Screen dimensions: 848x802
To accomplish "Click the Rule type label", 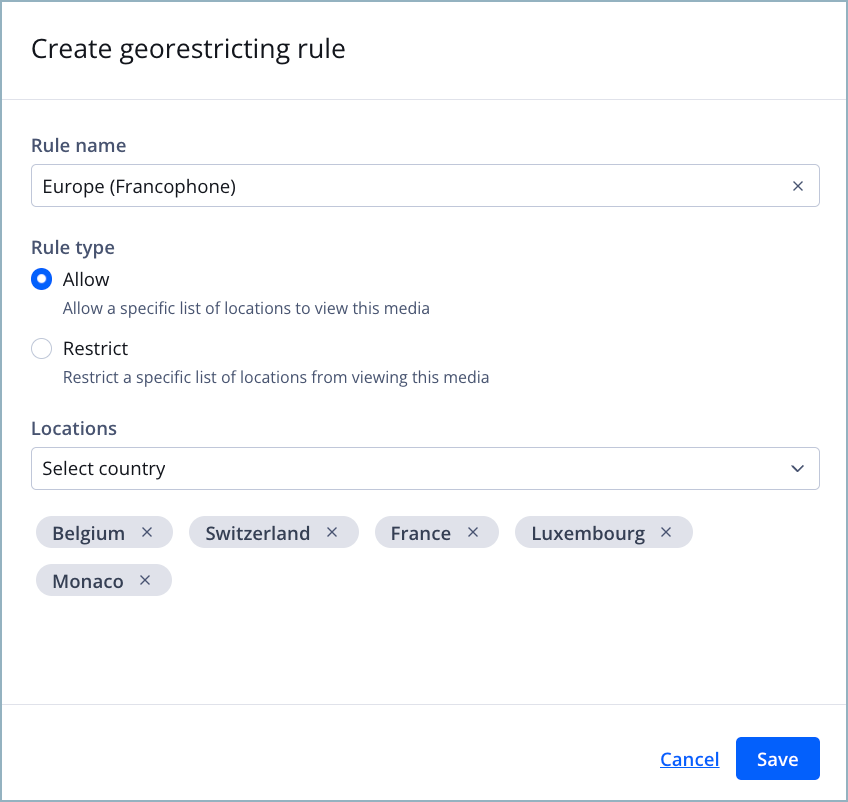I will coord(73,248).
